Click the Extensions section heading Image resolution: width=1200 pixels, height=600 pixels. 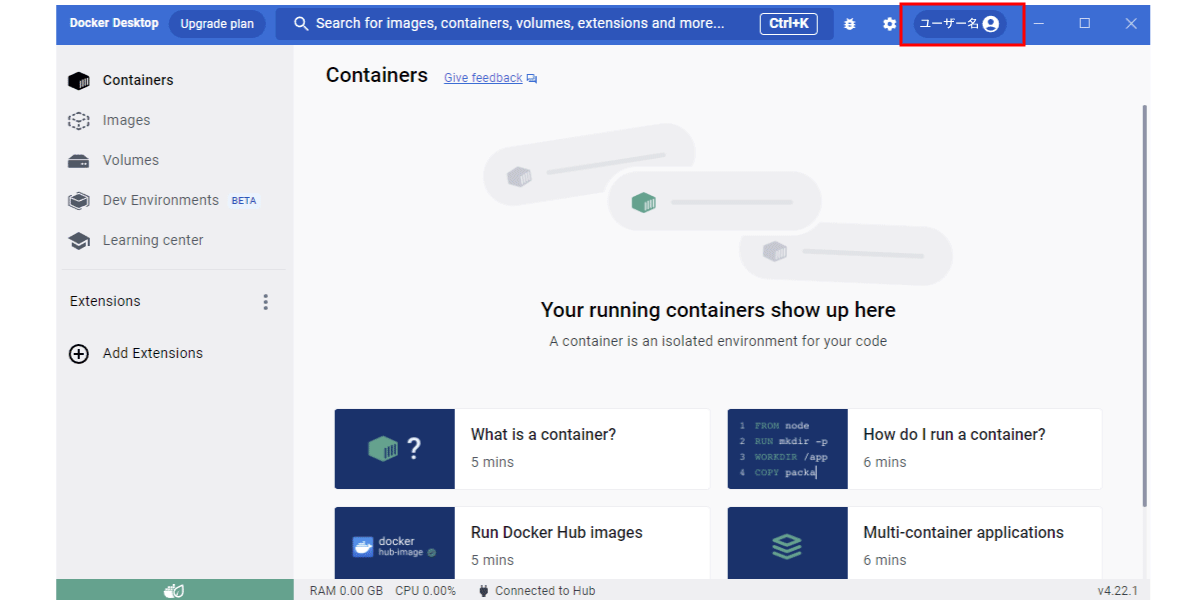point(105,301)
